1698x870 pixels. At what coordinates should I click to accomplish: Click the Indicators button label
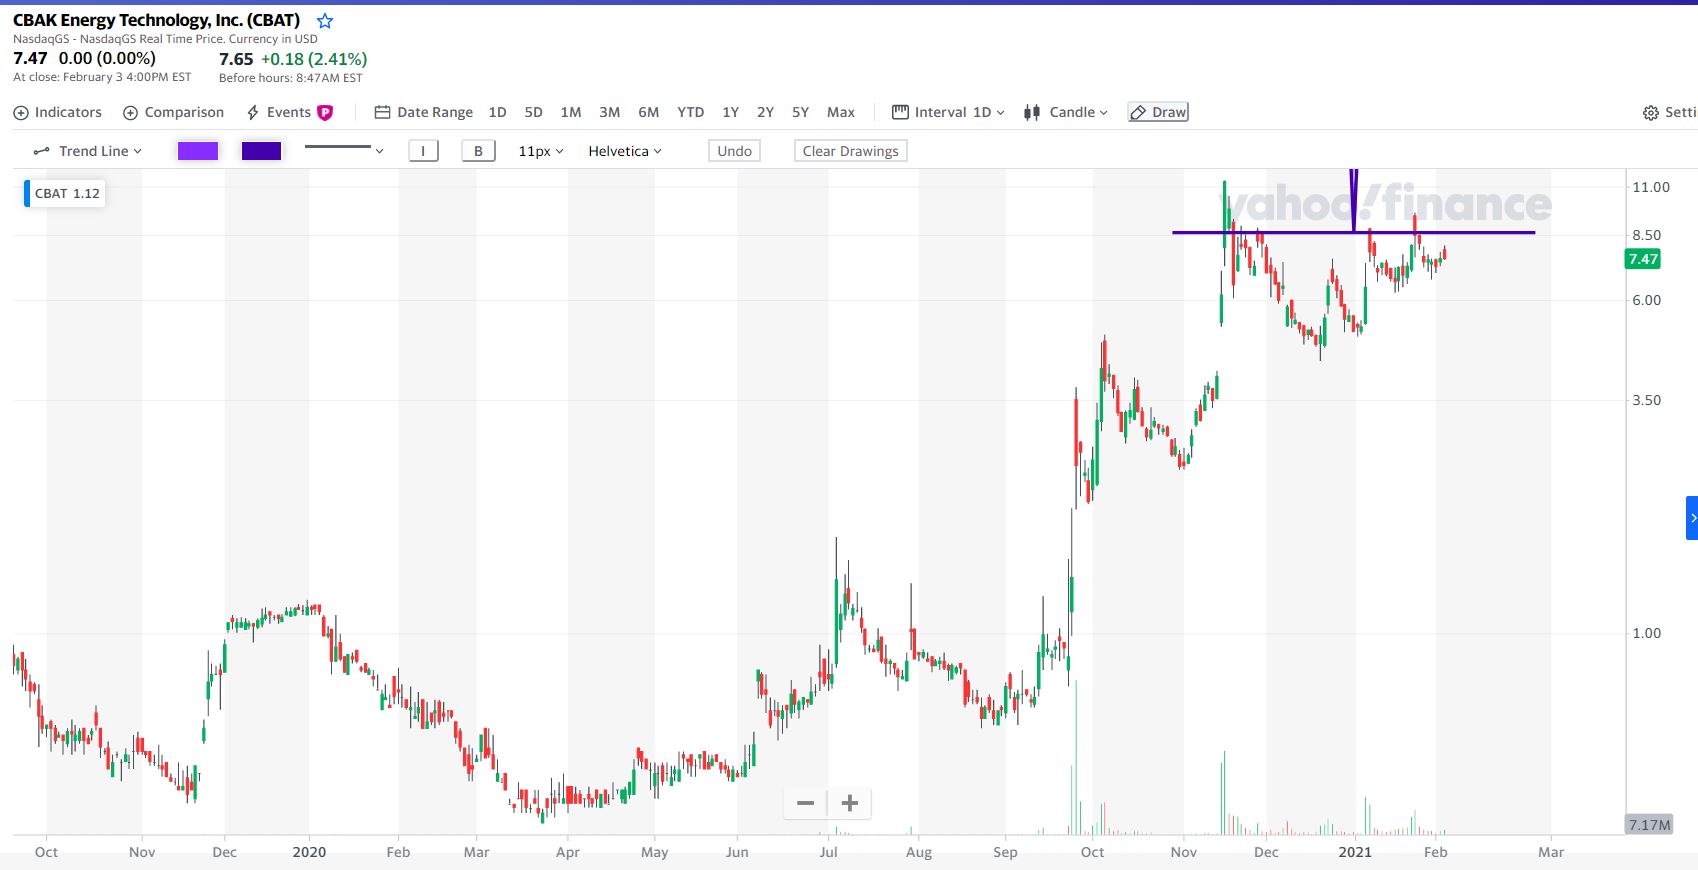pyautogui.click(x=68, y=112)
